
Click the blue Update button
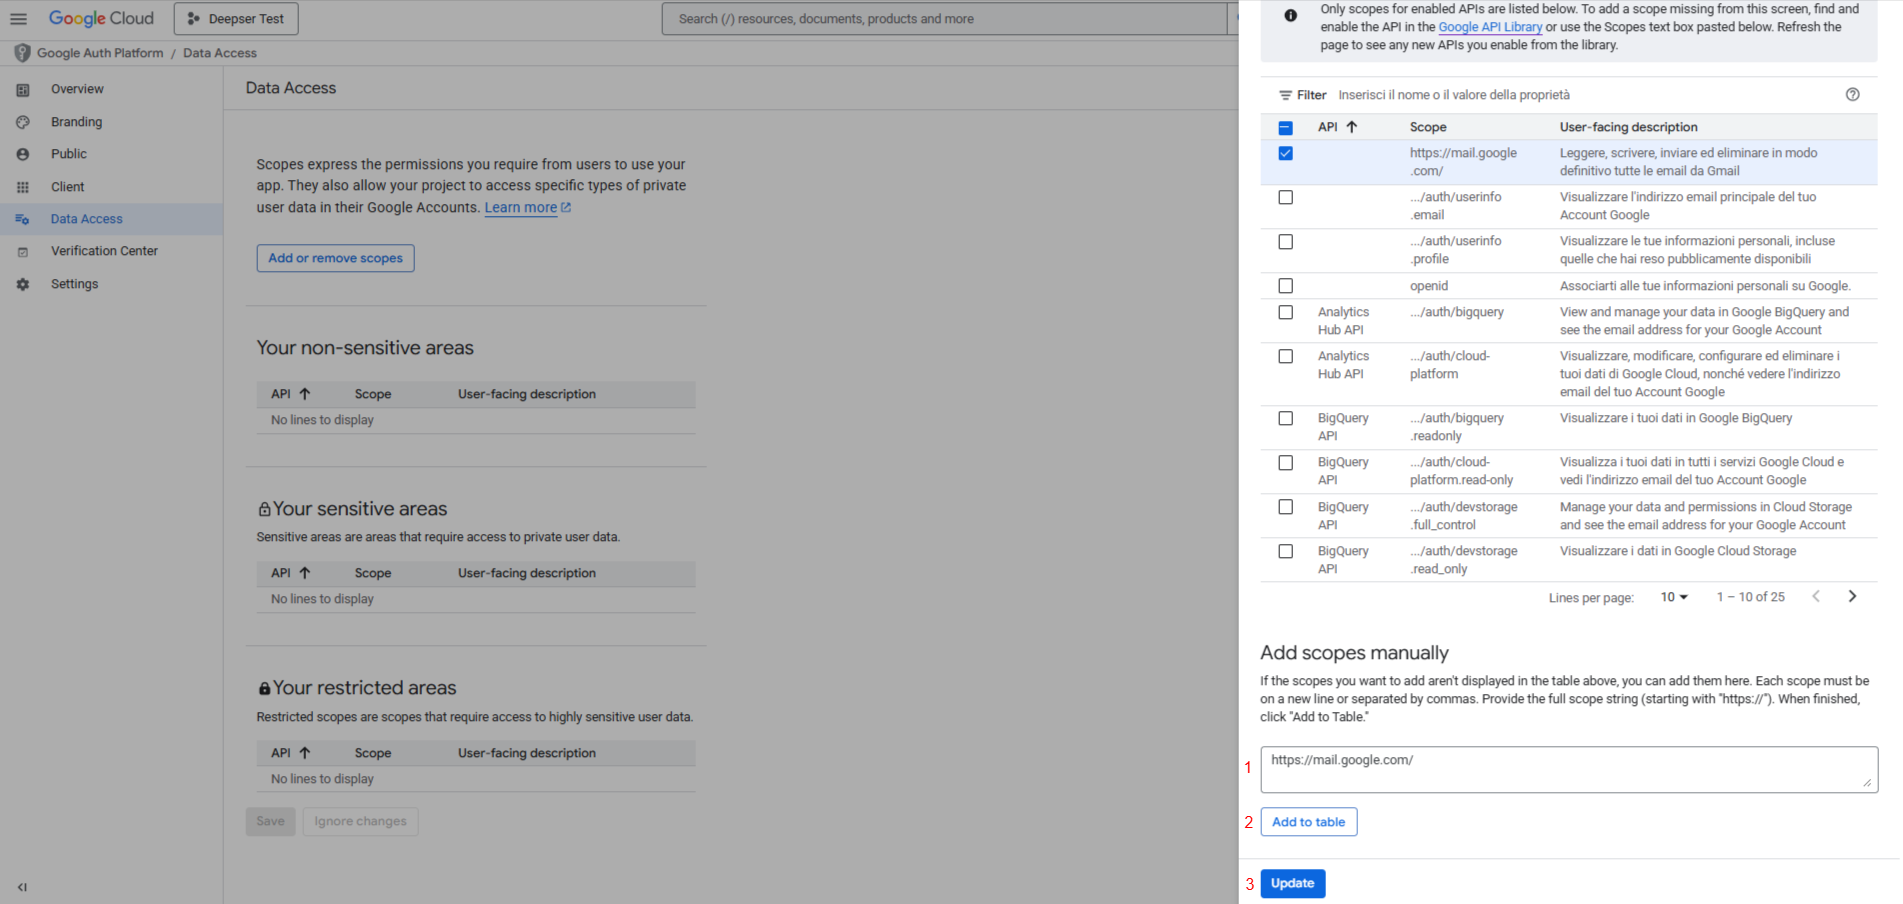tap(1292, 884)
